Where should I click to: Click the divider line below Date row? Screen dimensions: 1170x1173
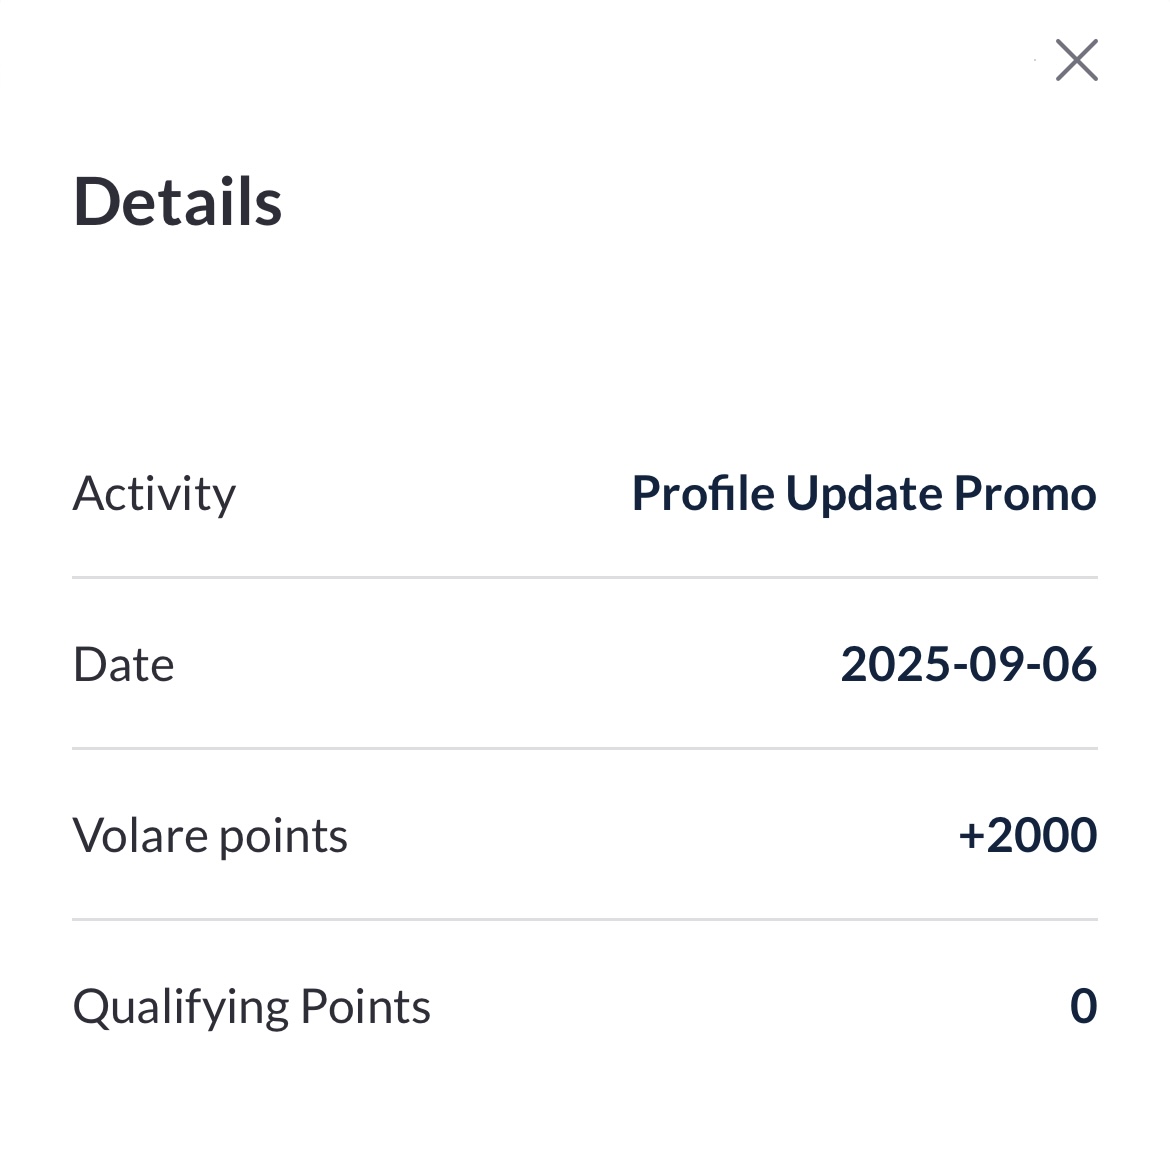tap(585, 748)
